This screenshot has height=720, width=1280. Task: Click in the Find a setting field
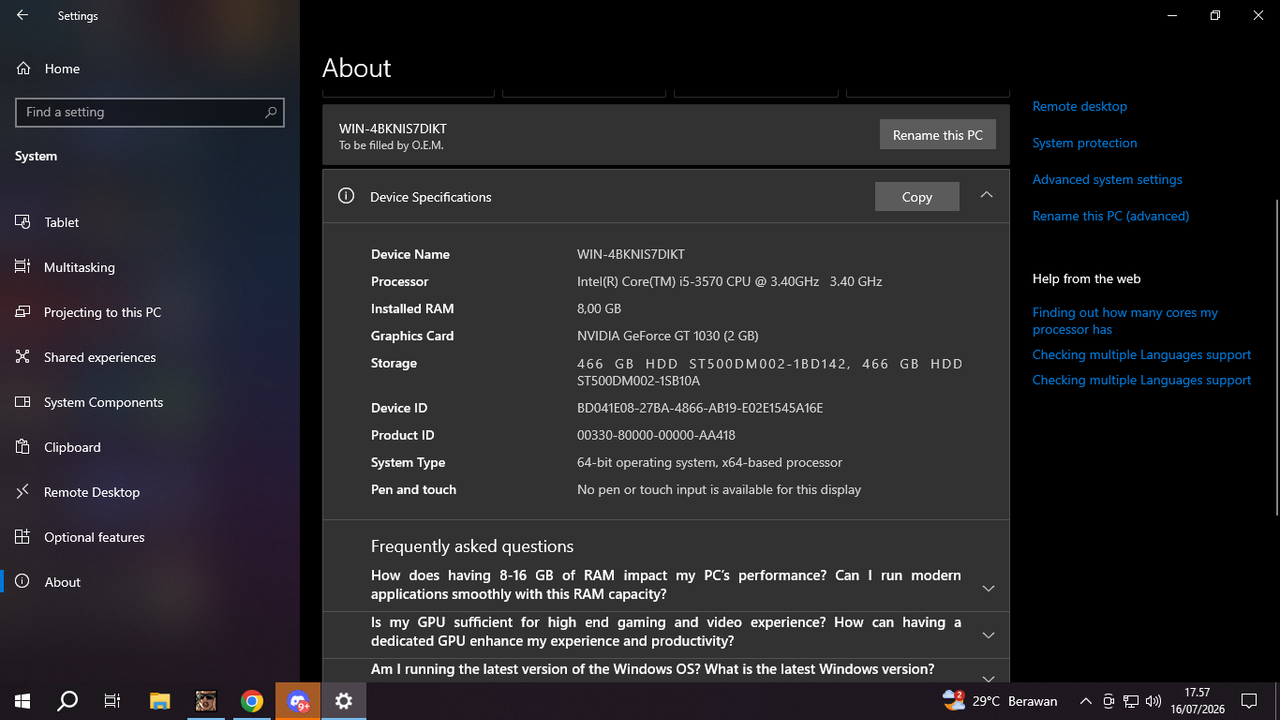coord(150,112)
